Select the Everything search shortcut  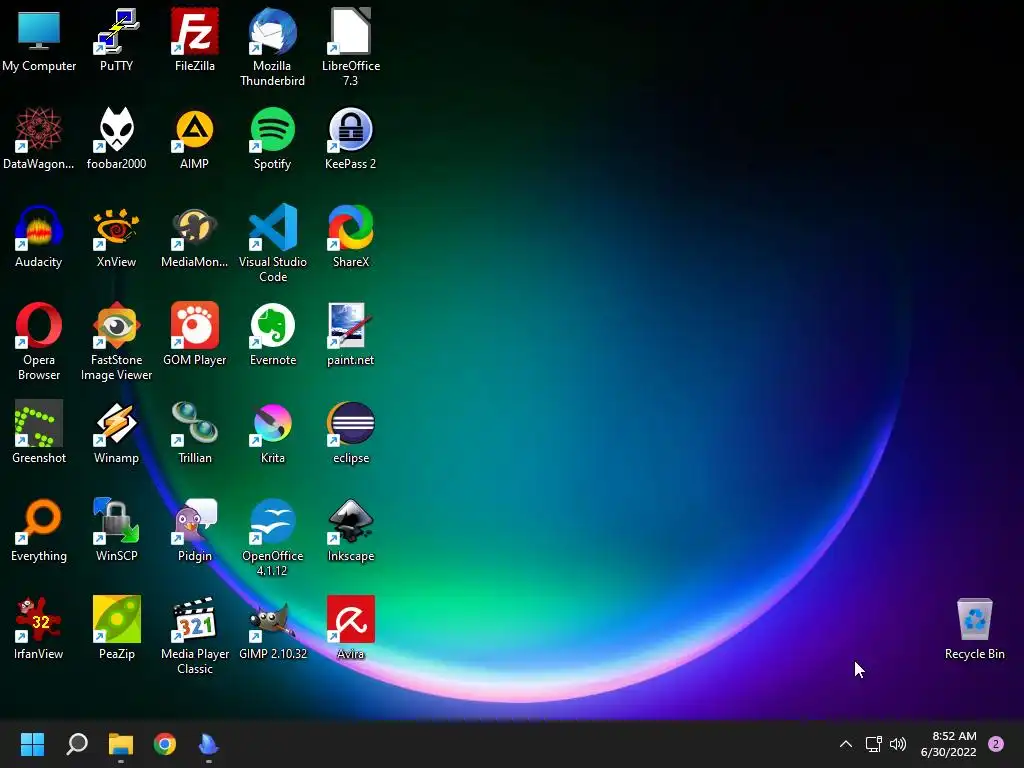(39, 530)
